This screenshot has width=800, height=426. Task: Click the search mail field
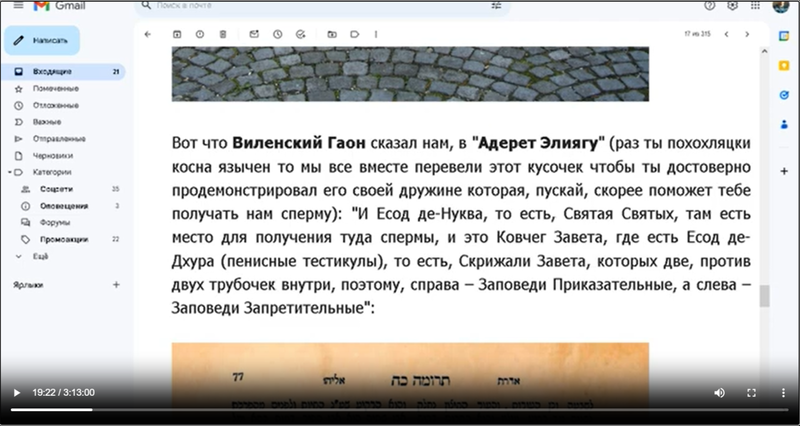pos(321,6)
